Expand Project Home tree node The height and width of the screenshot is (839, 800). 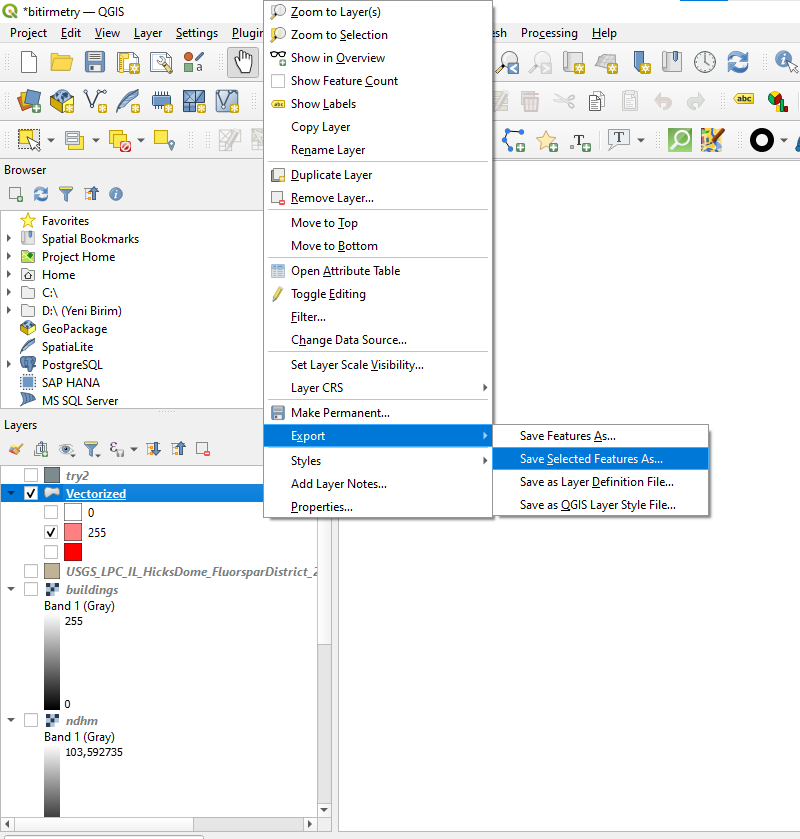[x=9, y=256]
